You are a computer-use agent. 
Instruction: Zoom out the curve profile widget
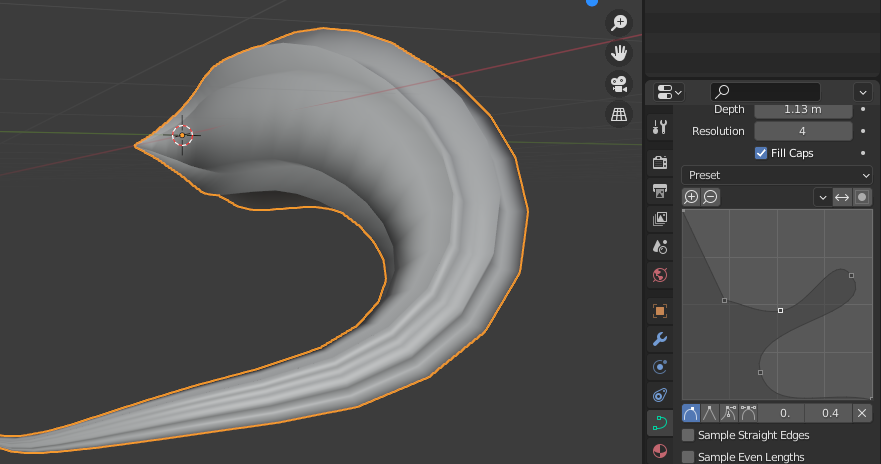710,197
